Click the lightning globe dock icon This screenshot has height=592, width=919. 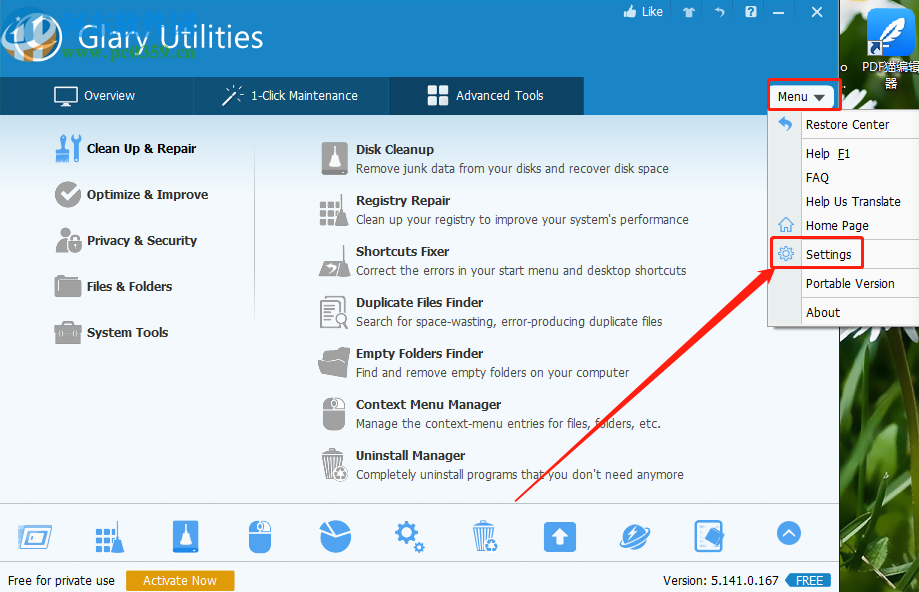click(x=635, y=537)
